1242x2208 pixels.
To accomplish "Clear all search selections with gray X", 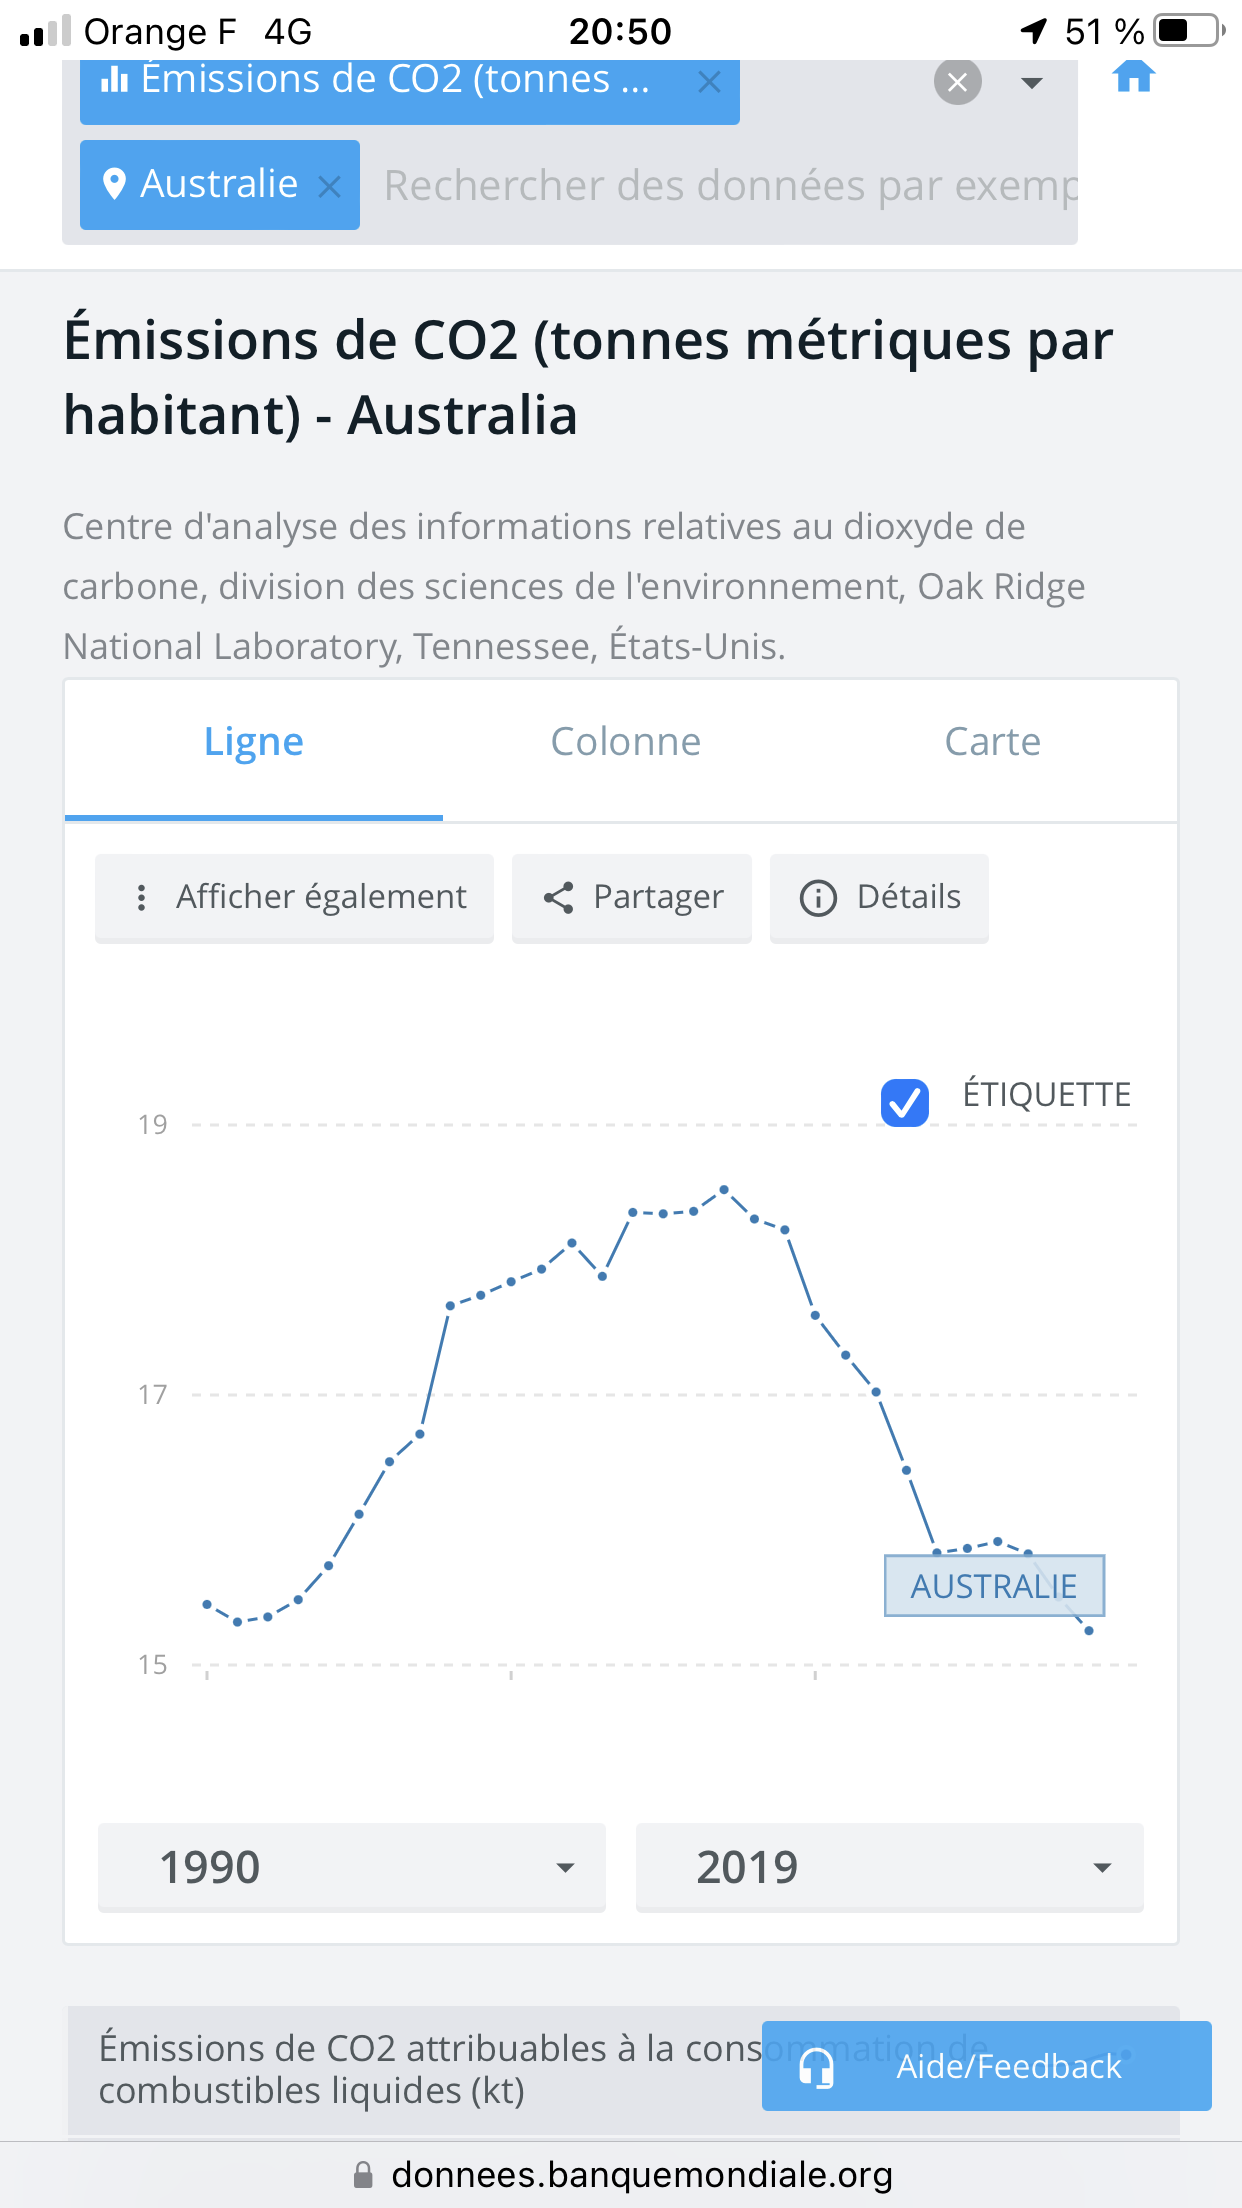I will click(957, 82).
